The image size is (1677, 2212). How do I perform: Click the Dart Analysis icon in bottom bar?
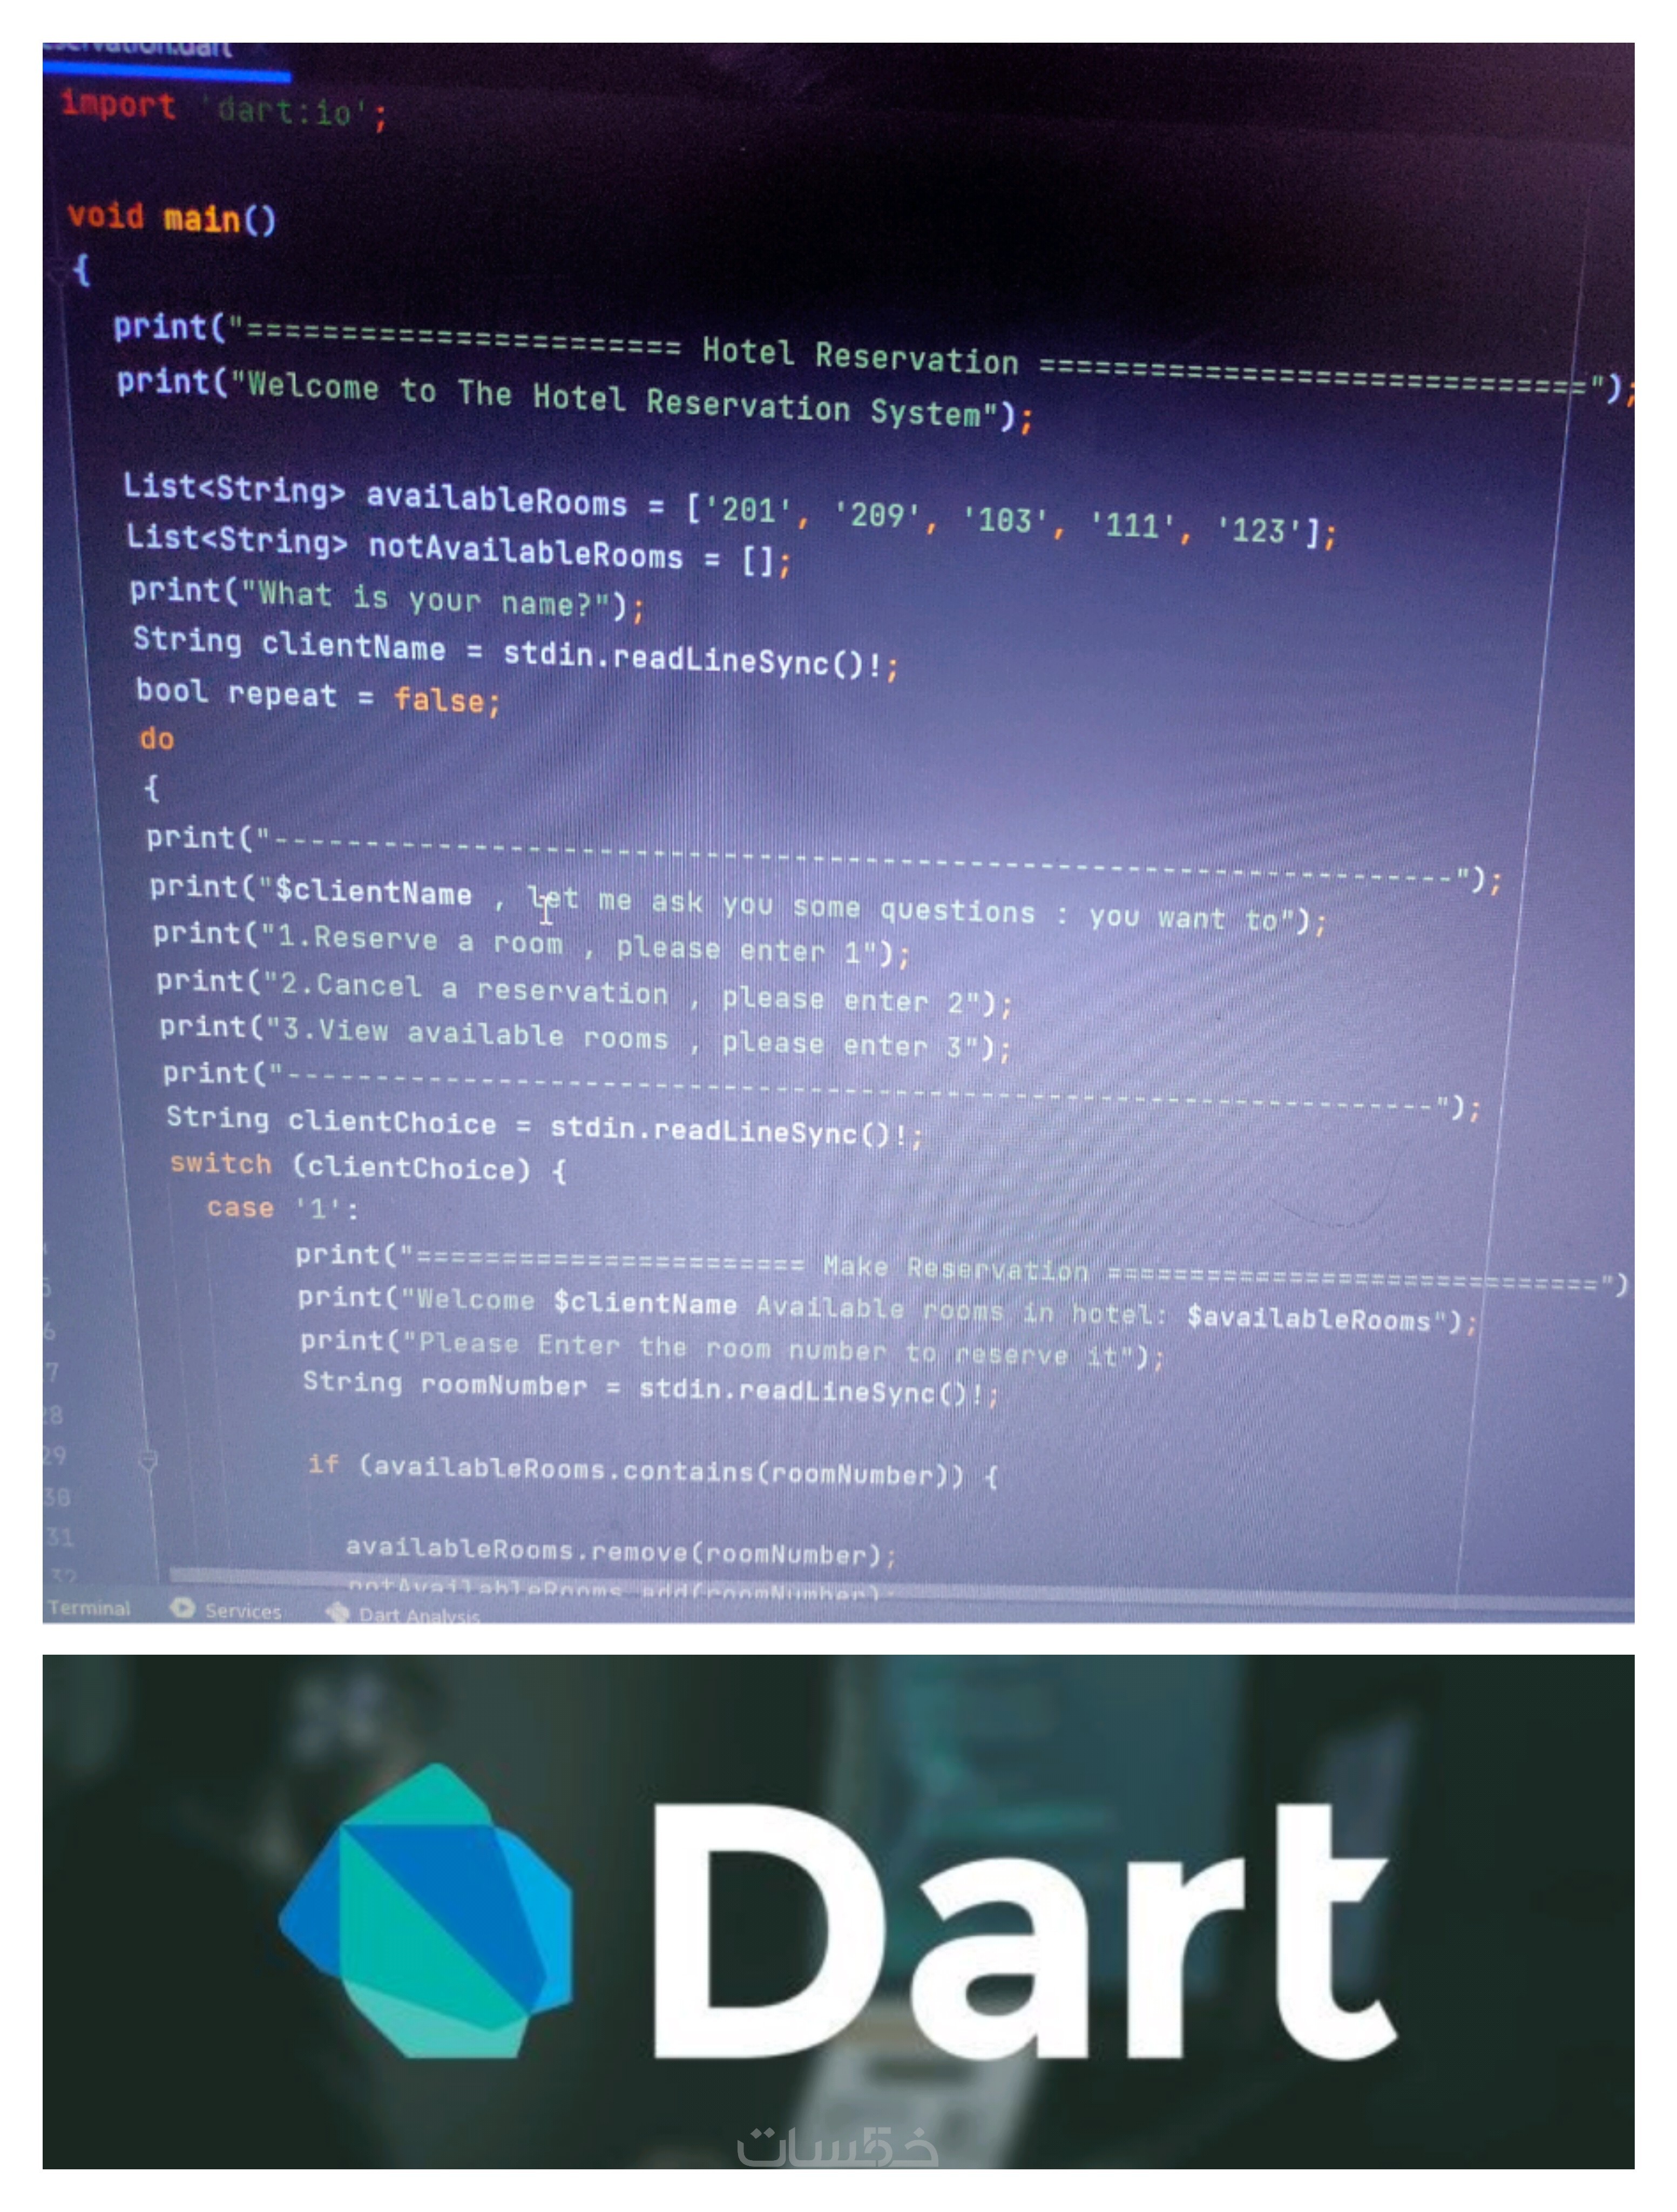pos(339,1612)
